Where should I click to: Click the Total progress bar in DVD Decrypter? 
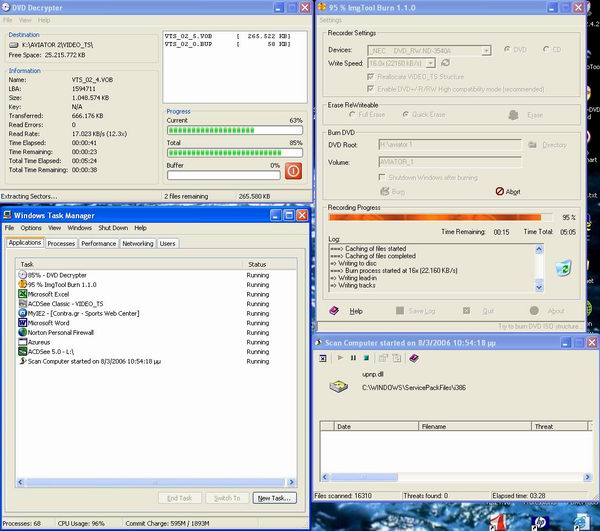(x=235, y=153)
